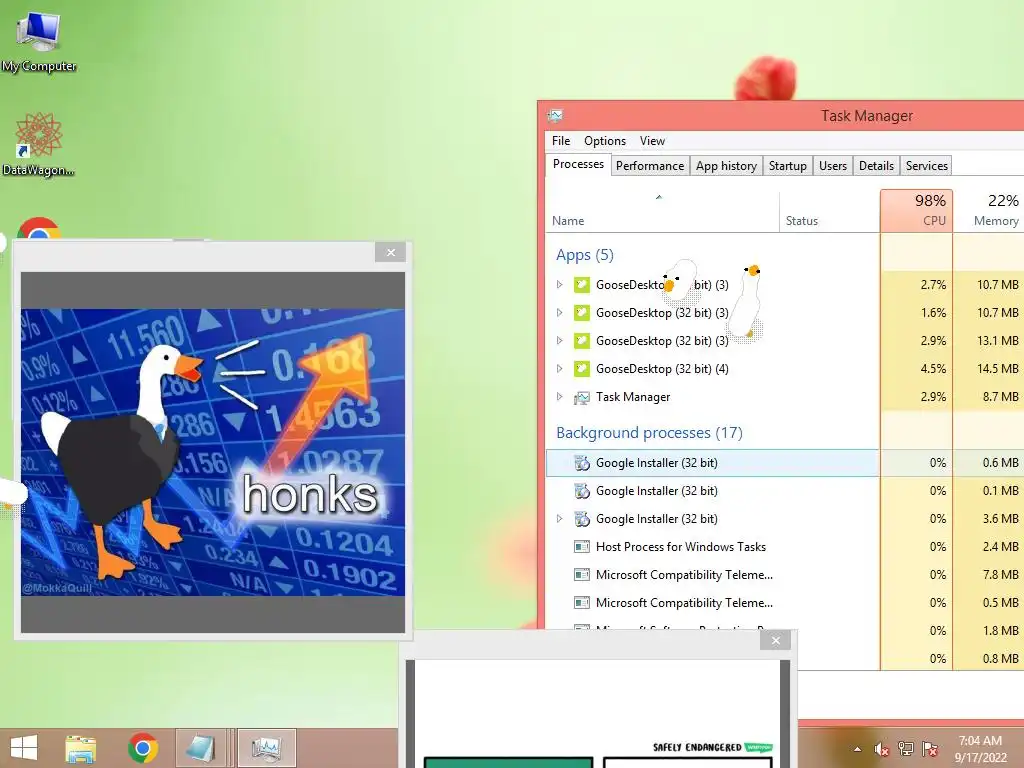Click the 14.5 MB memory cell
Viewport: 1024px width, 768px height.
(x=989, y=369)
